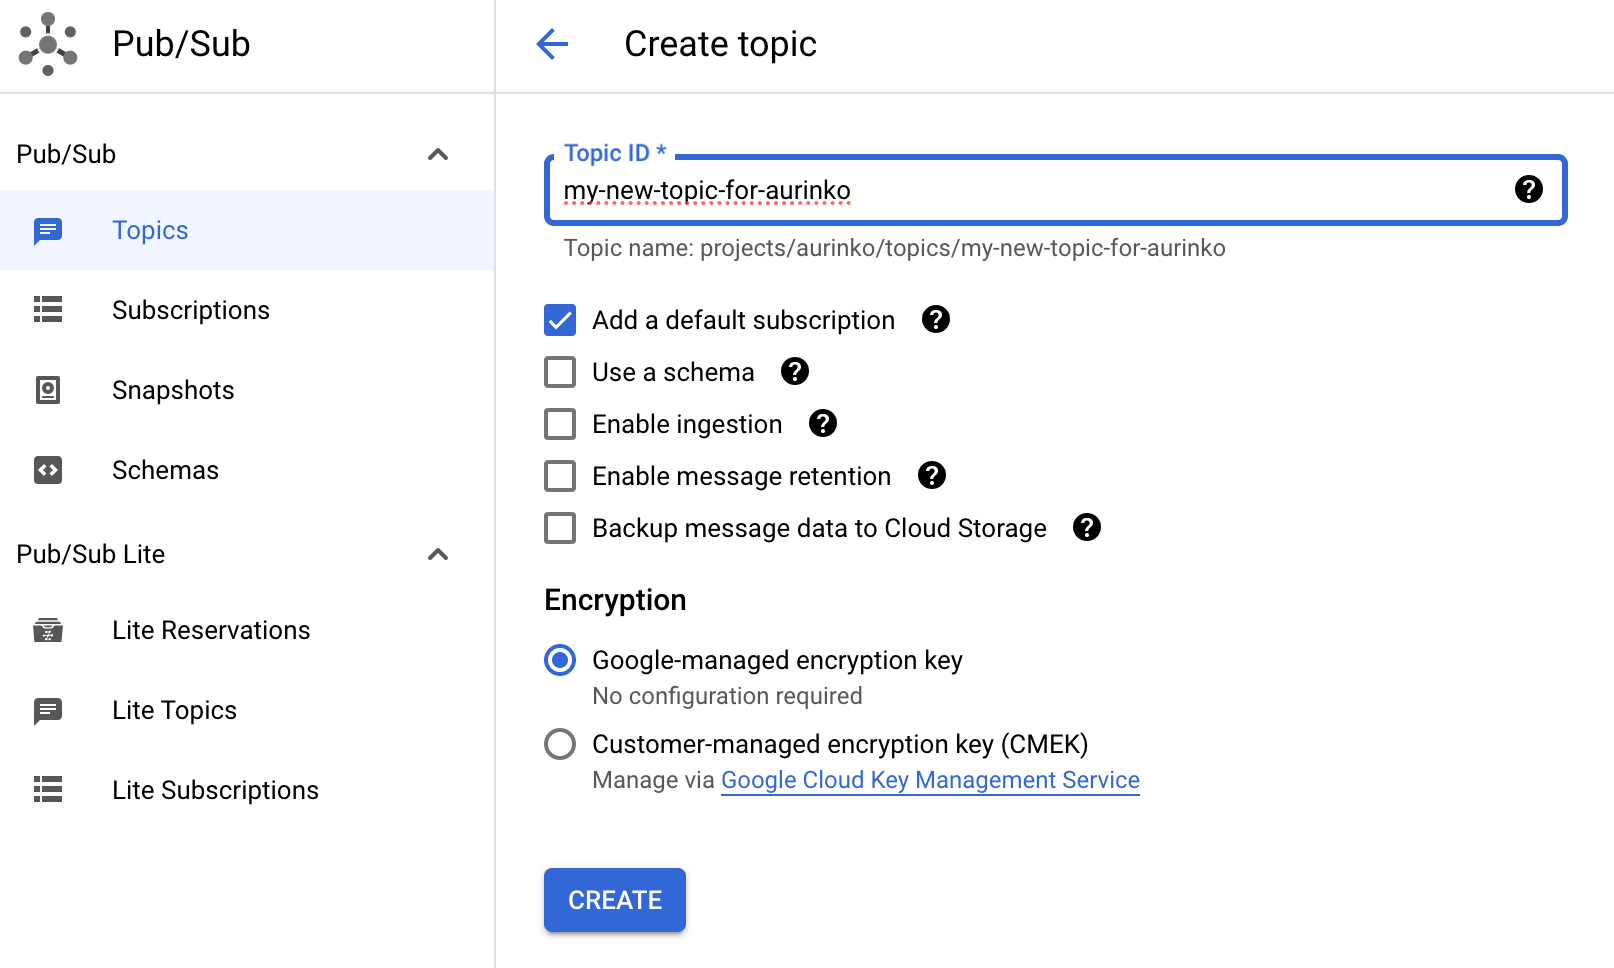Select Google-managed encryption key radio
Image resolution: width=1614 pixels, height=968 pixels.
click(560, 660)
